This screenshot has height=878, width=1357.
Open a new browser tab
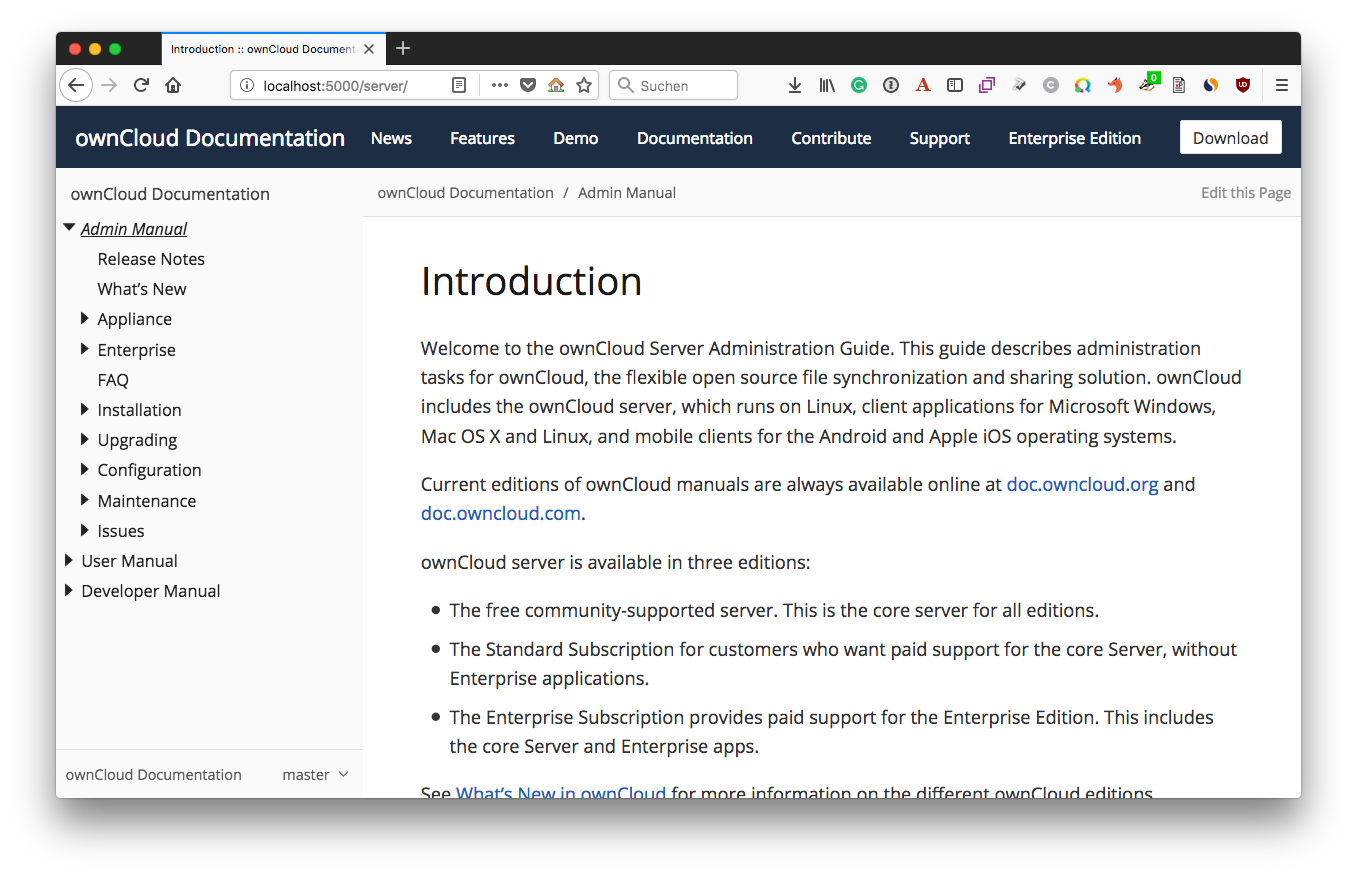point(403,48)
